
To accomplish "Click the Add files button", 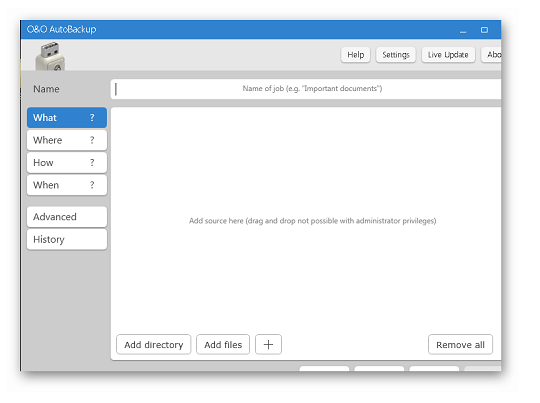I will tap(223, 344).
